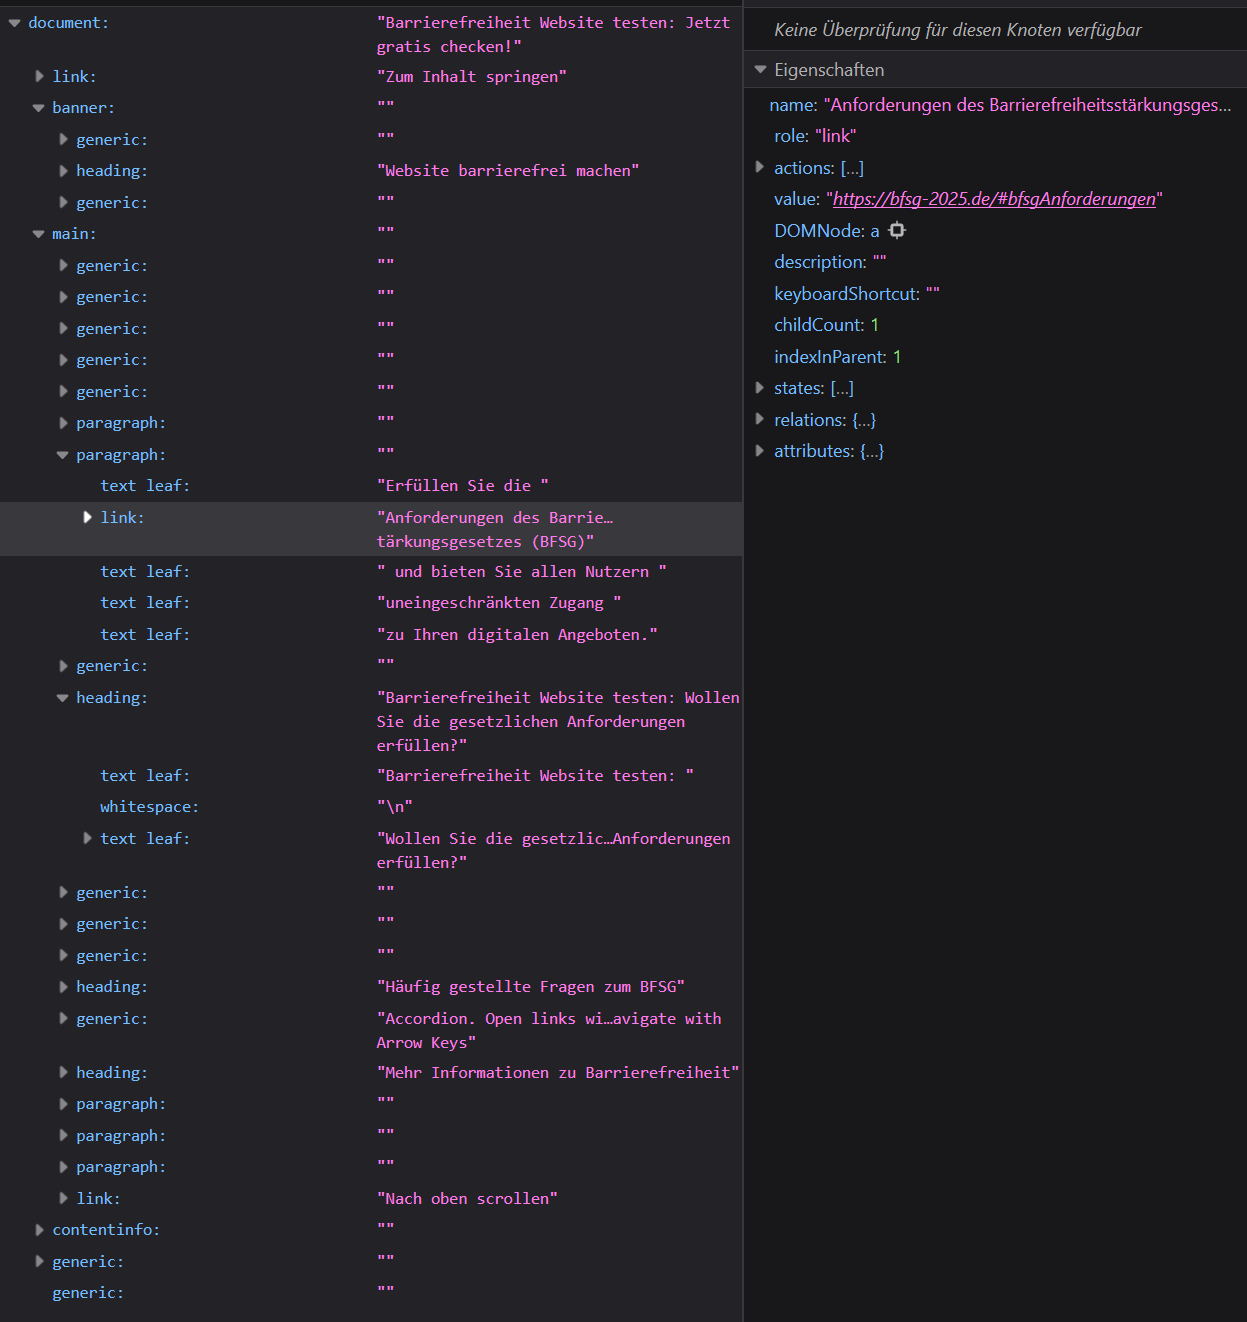1247x1322 pixels.
Task: Collapse the document root node
Action: [15, 23]
